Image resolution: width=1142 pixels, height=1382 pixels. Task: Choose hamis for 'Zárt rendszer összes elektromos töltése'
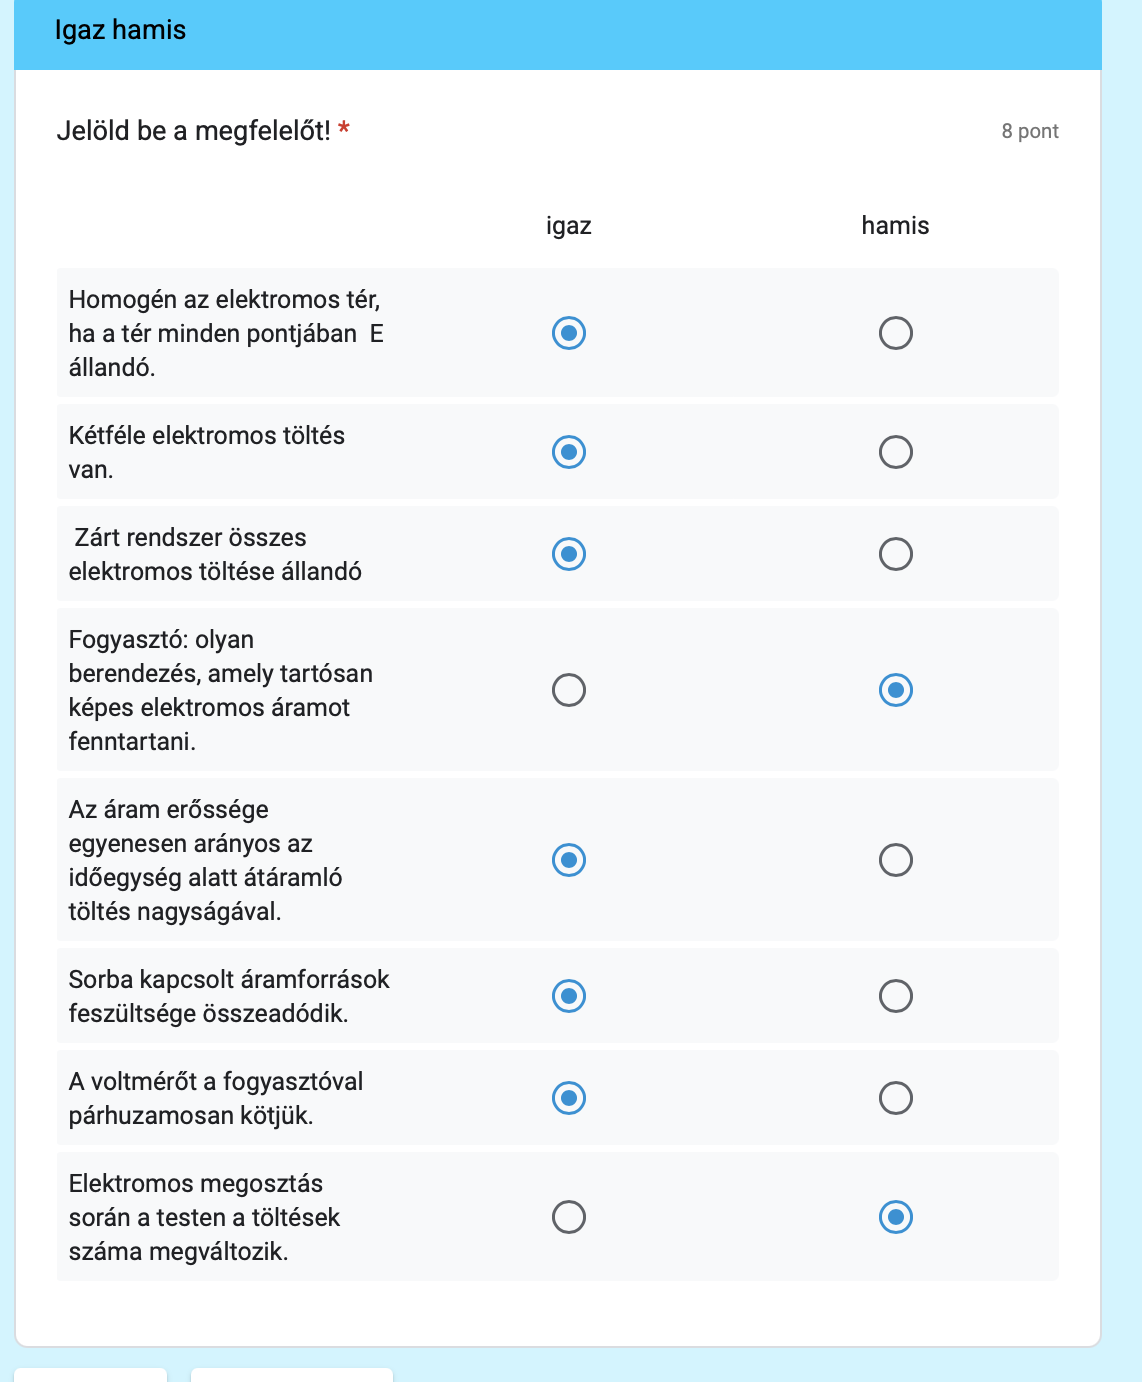[x=895, y=554]
